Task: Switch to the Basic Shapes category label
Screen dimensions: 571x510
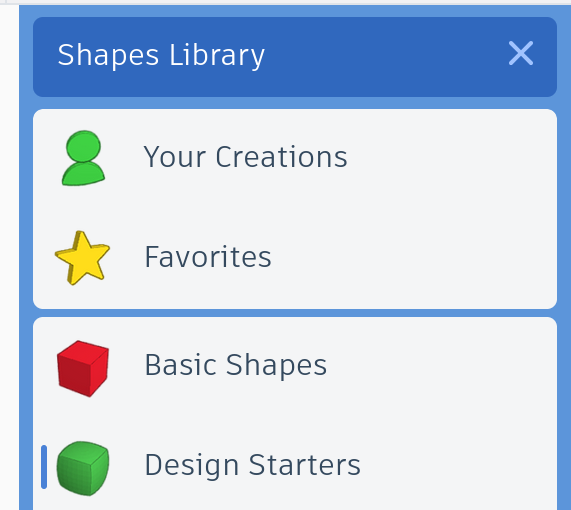Action: point(236,365)
